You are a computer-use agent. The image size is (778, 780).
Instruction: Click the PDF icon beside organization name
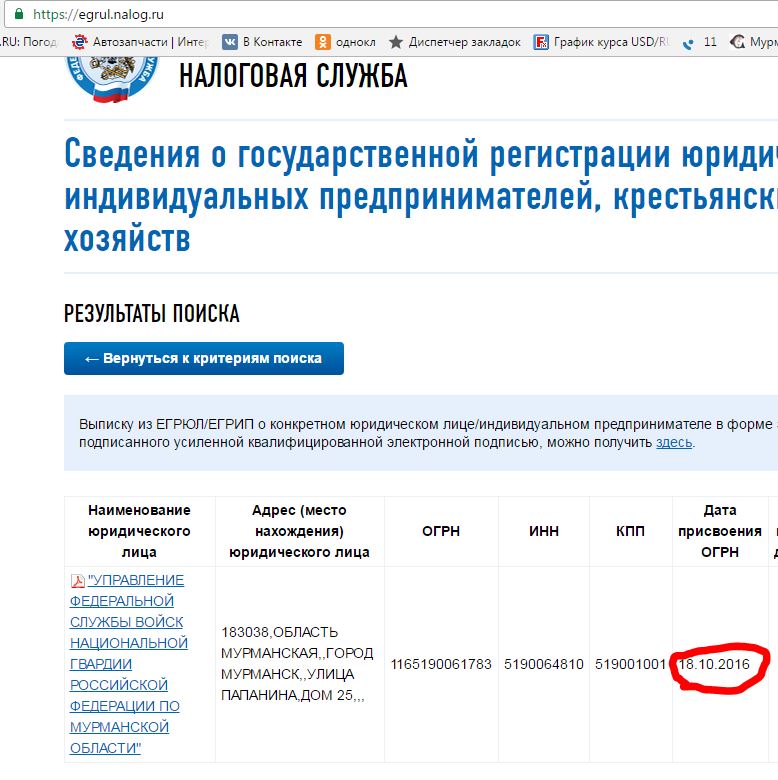pyautogui.click(x=77, y=581)
